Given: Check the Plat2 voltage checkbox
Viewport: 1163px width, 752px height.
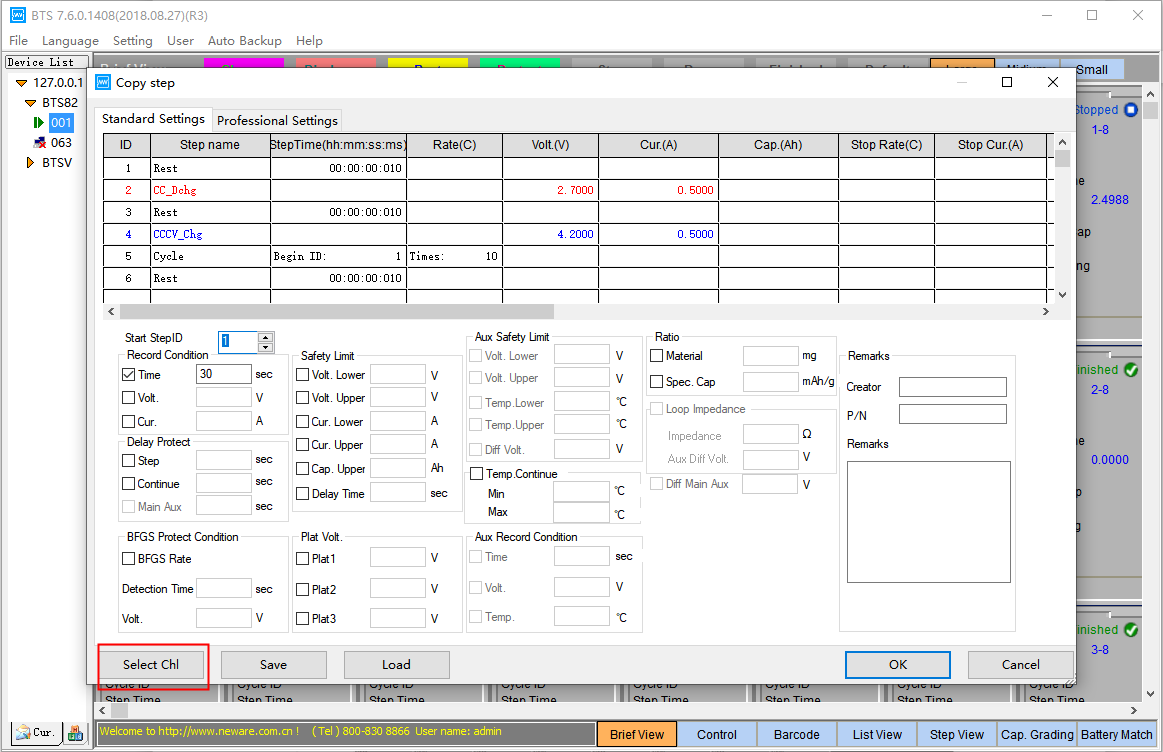Looking at the screenshot, I should 303,590.
